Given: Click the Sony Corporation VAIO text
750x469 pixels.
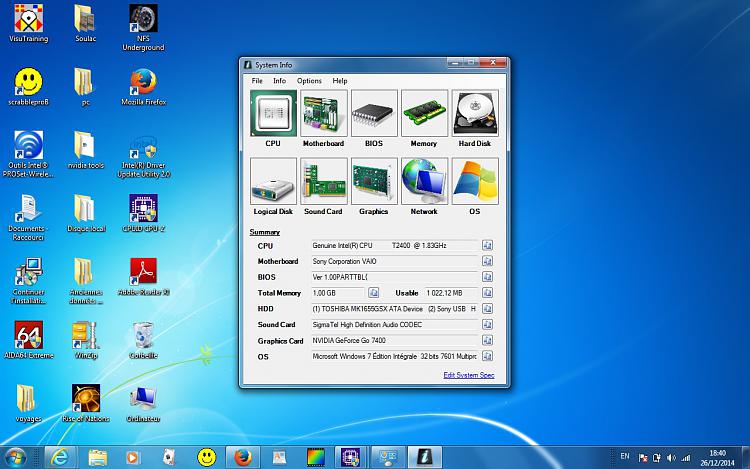Looking at the screenshot, I should click(344, 262).
